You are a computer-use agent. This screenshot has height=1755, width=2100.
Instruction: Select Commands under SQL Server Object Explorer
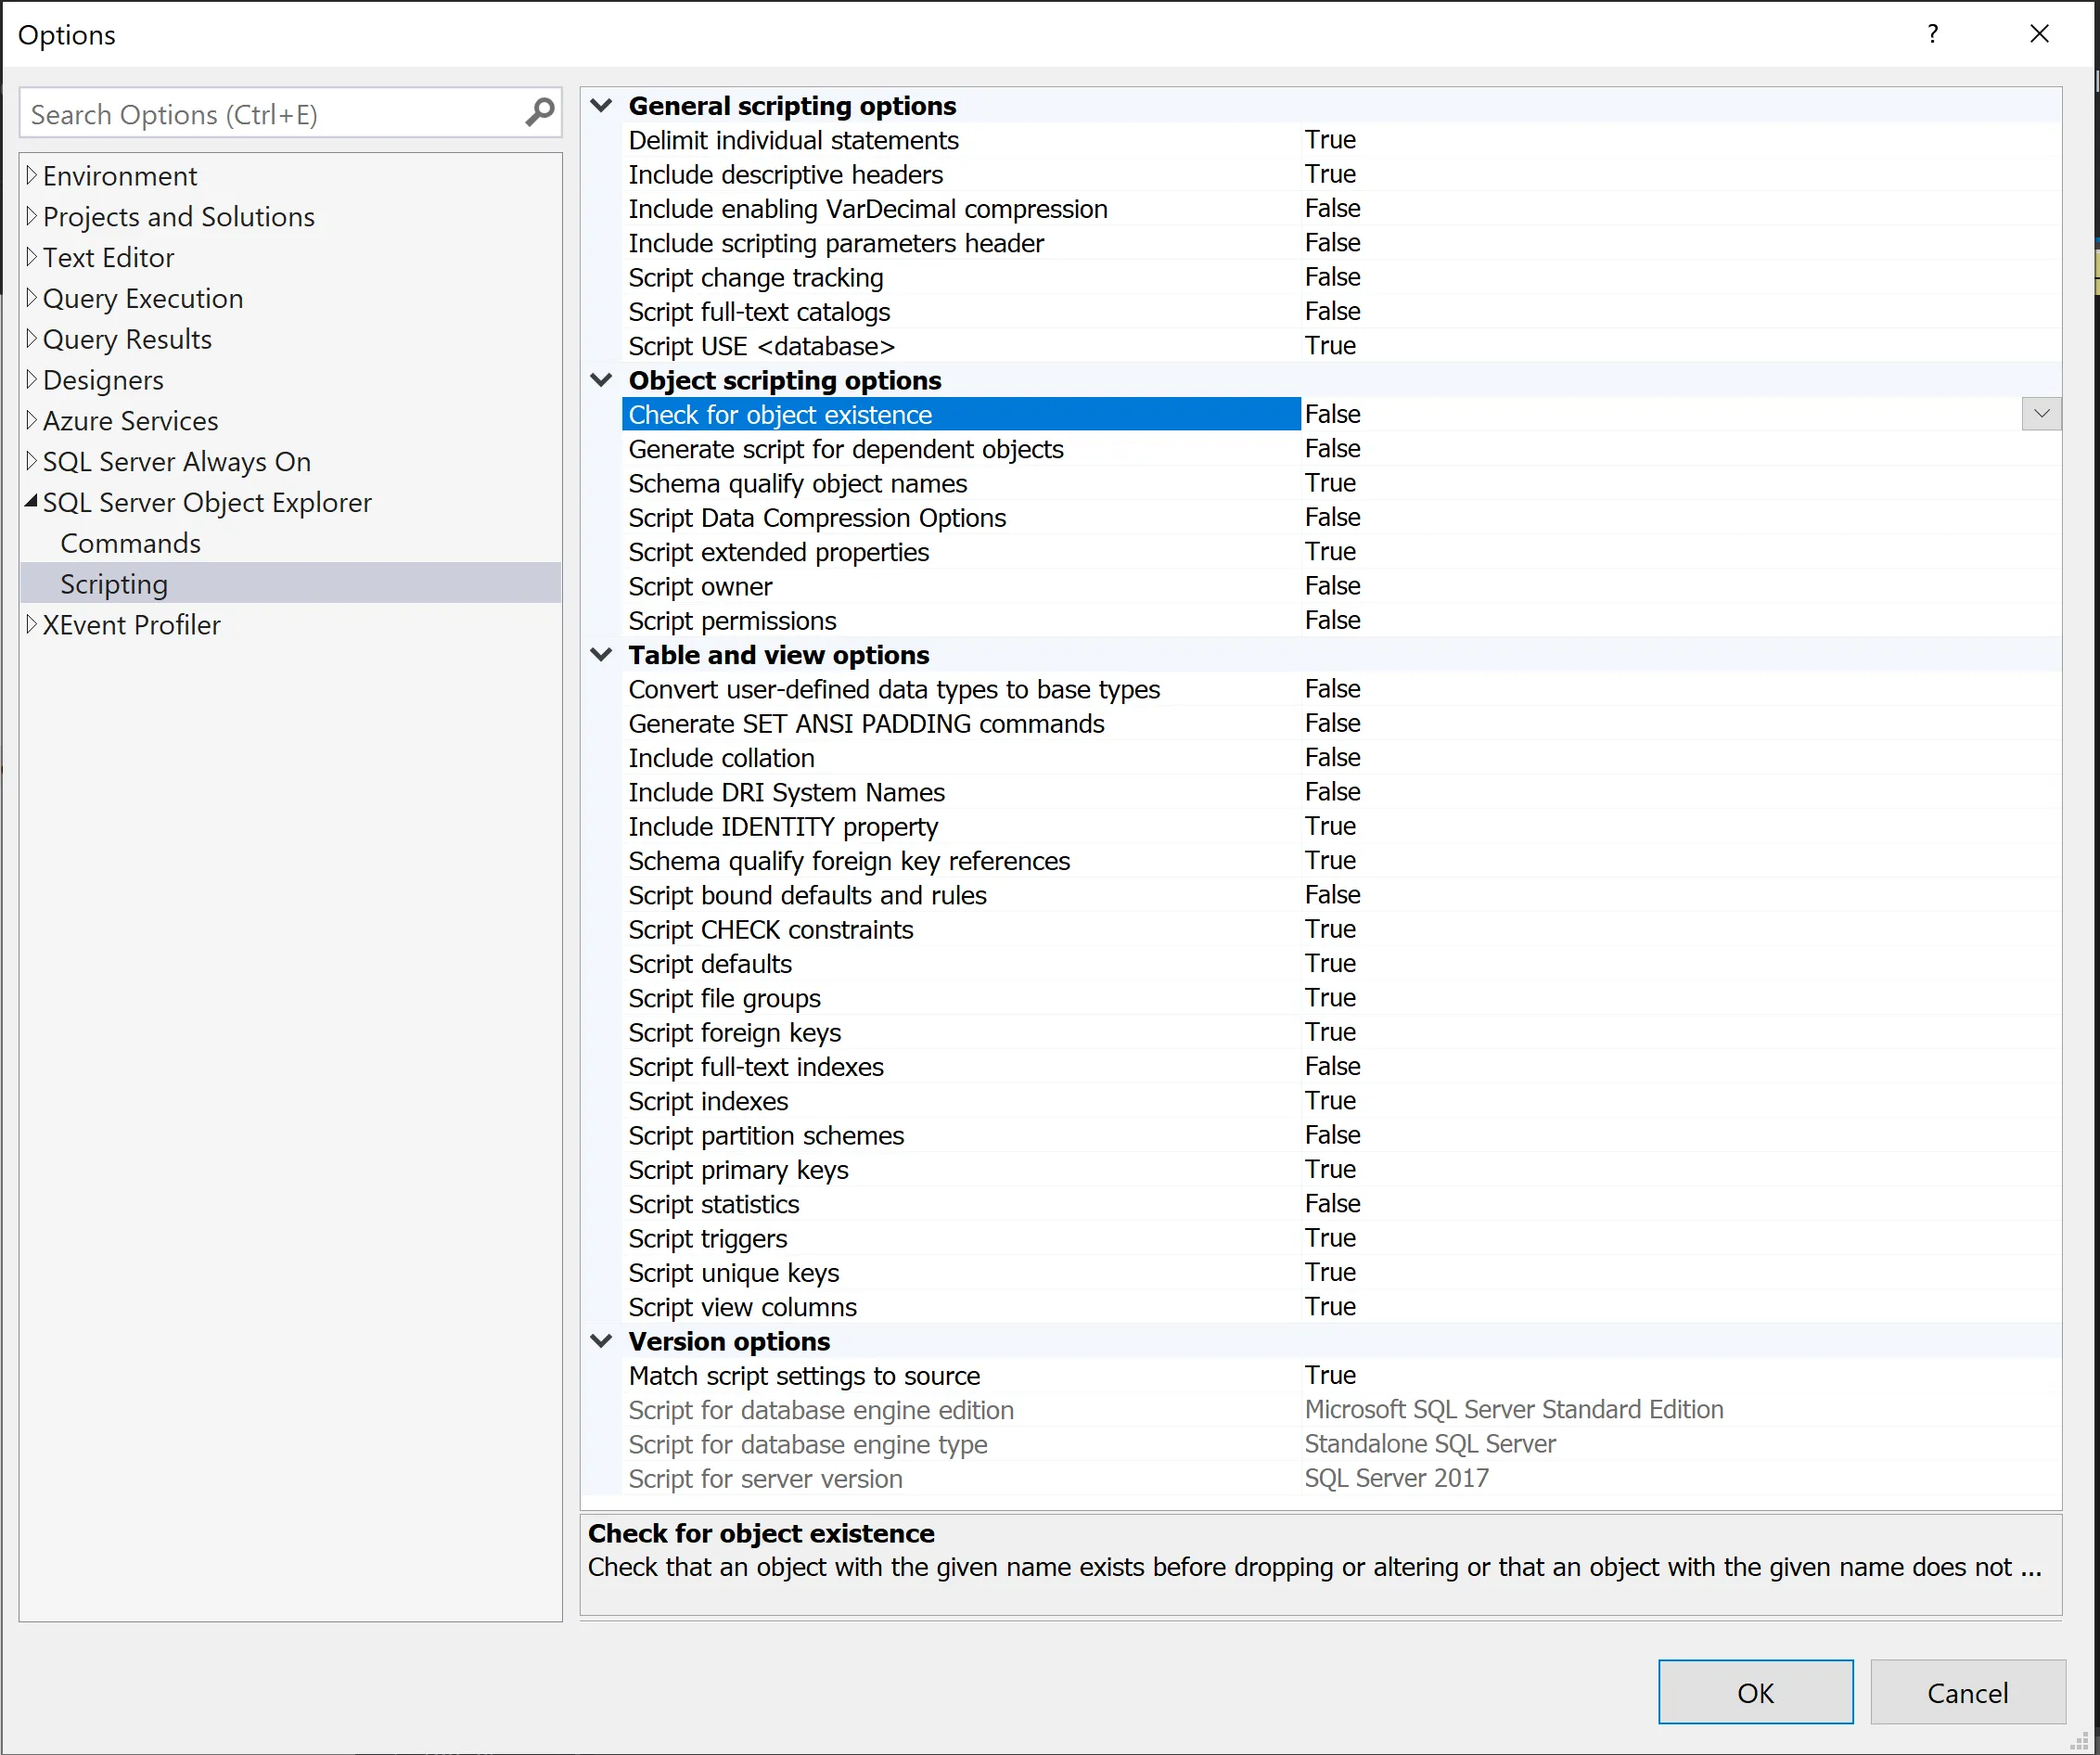click(130, 543)
